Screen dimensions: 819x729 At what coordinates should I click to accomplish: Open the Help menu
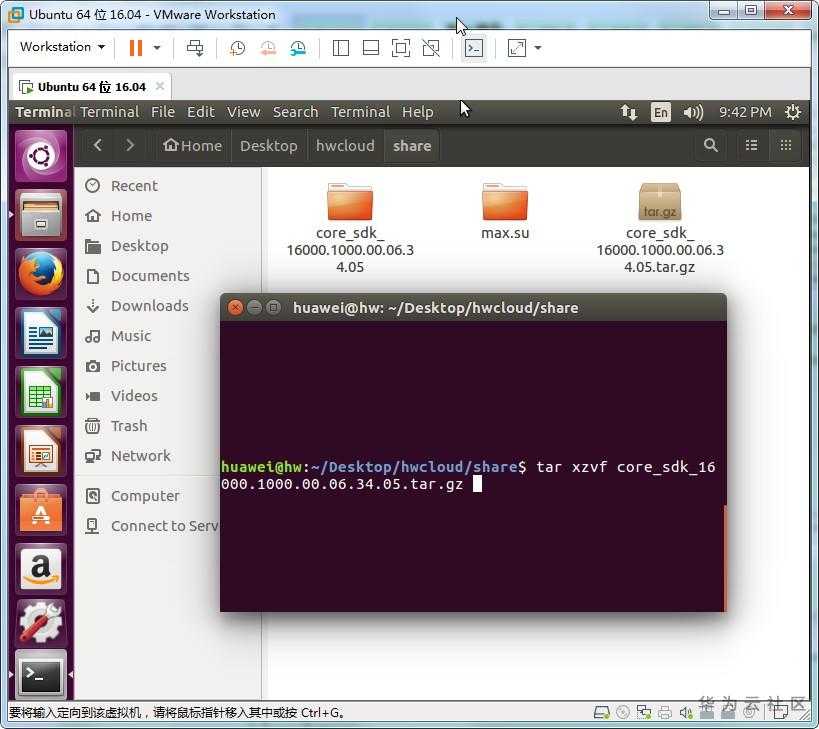tap(417, 112)
